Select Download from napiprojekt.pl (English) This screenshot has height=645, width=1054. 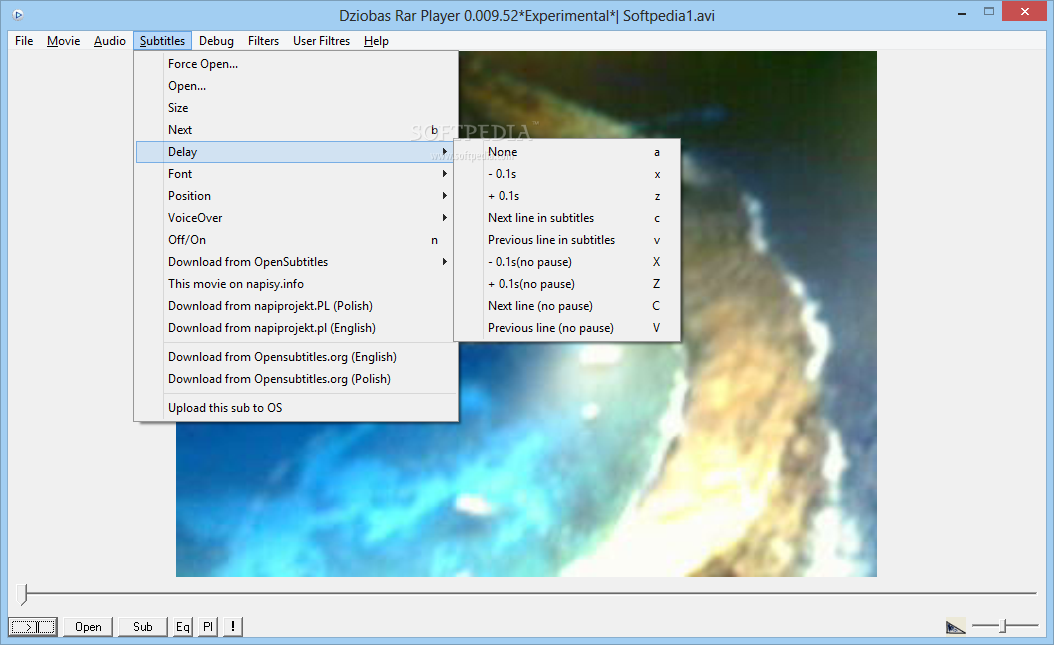(x=296, y=328)
